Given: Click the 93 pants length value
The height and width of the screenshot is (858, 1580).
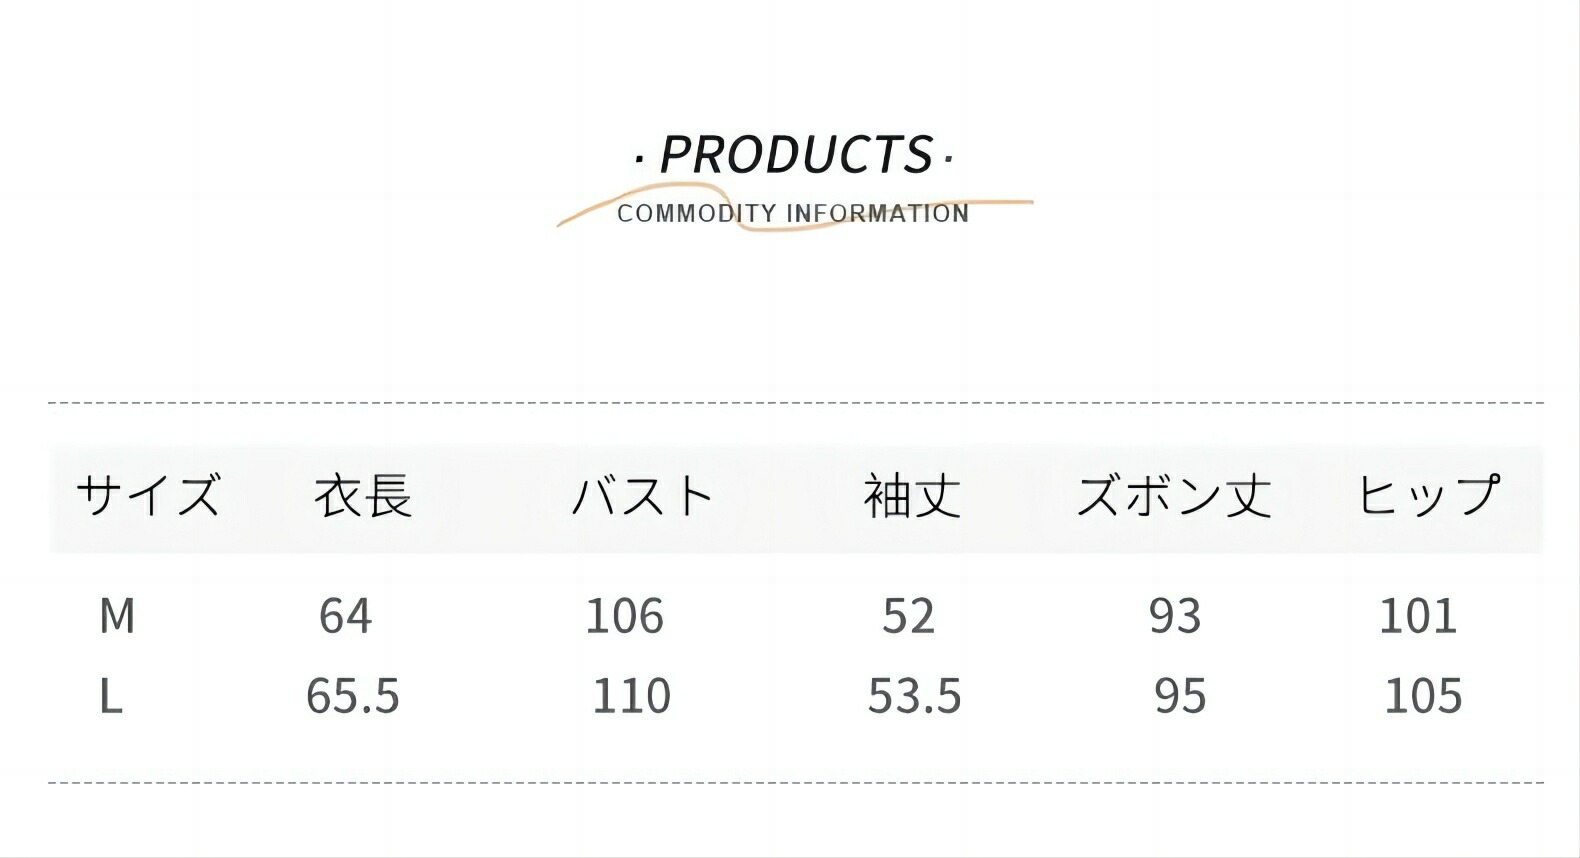Looking at the screenshot, I should pos(1174,616).
